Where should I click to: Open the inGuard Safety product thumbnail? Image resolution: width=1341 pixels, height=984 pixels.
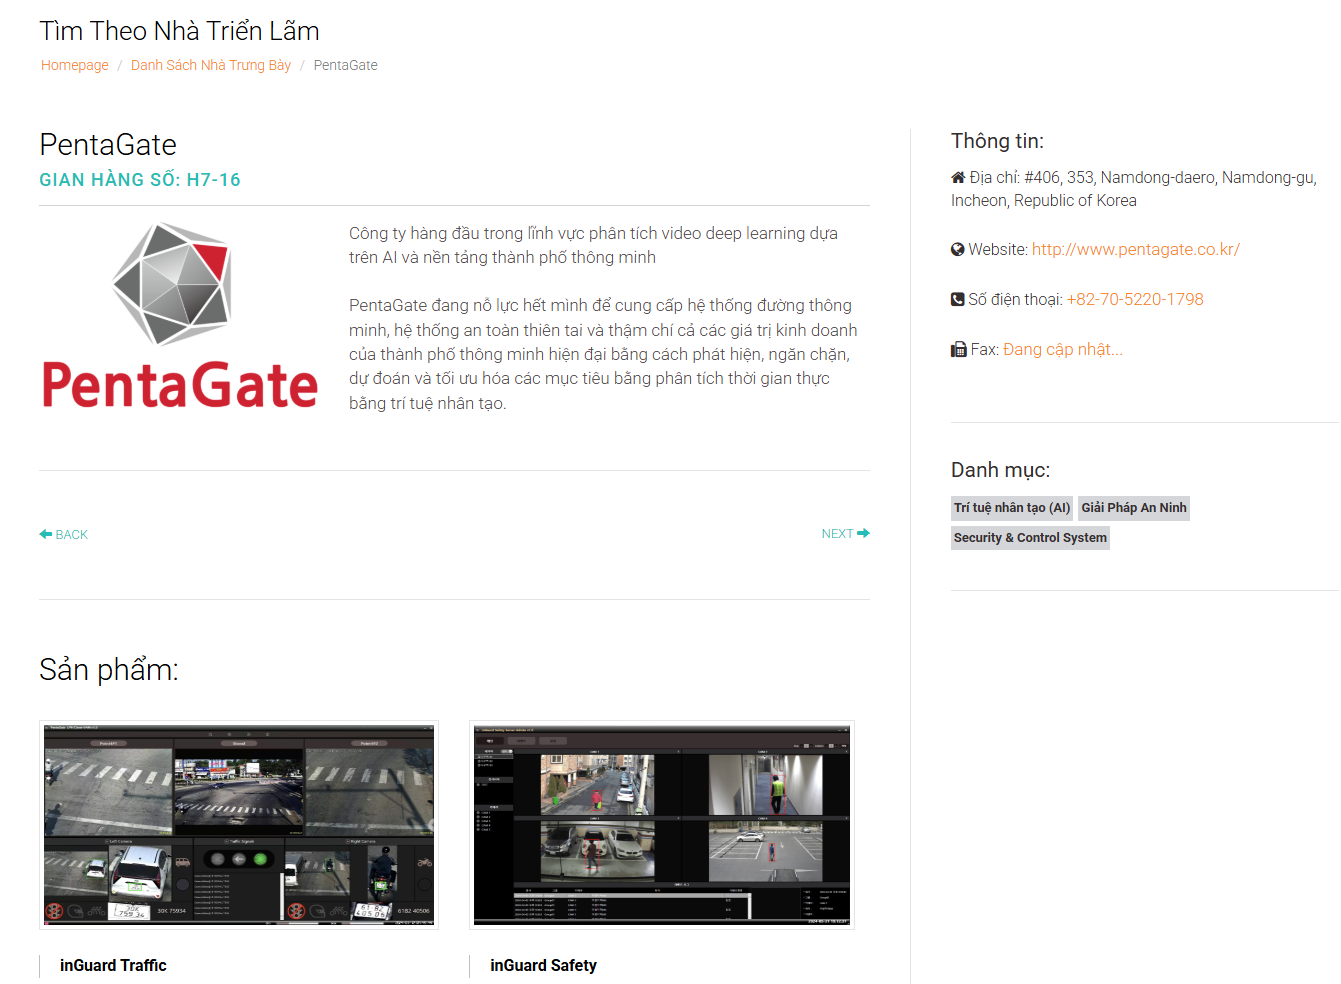pyautogui.click(x=662, y=825)
